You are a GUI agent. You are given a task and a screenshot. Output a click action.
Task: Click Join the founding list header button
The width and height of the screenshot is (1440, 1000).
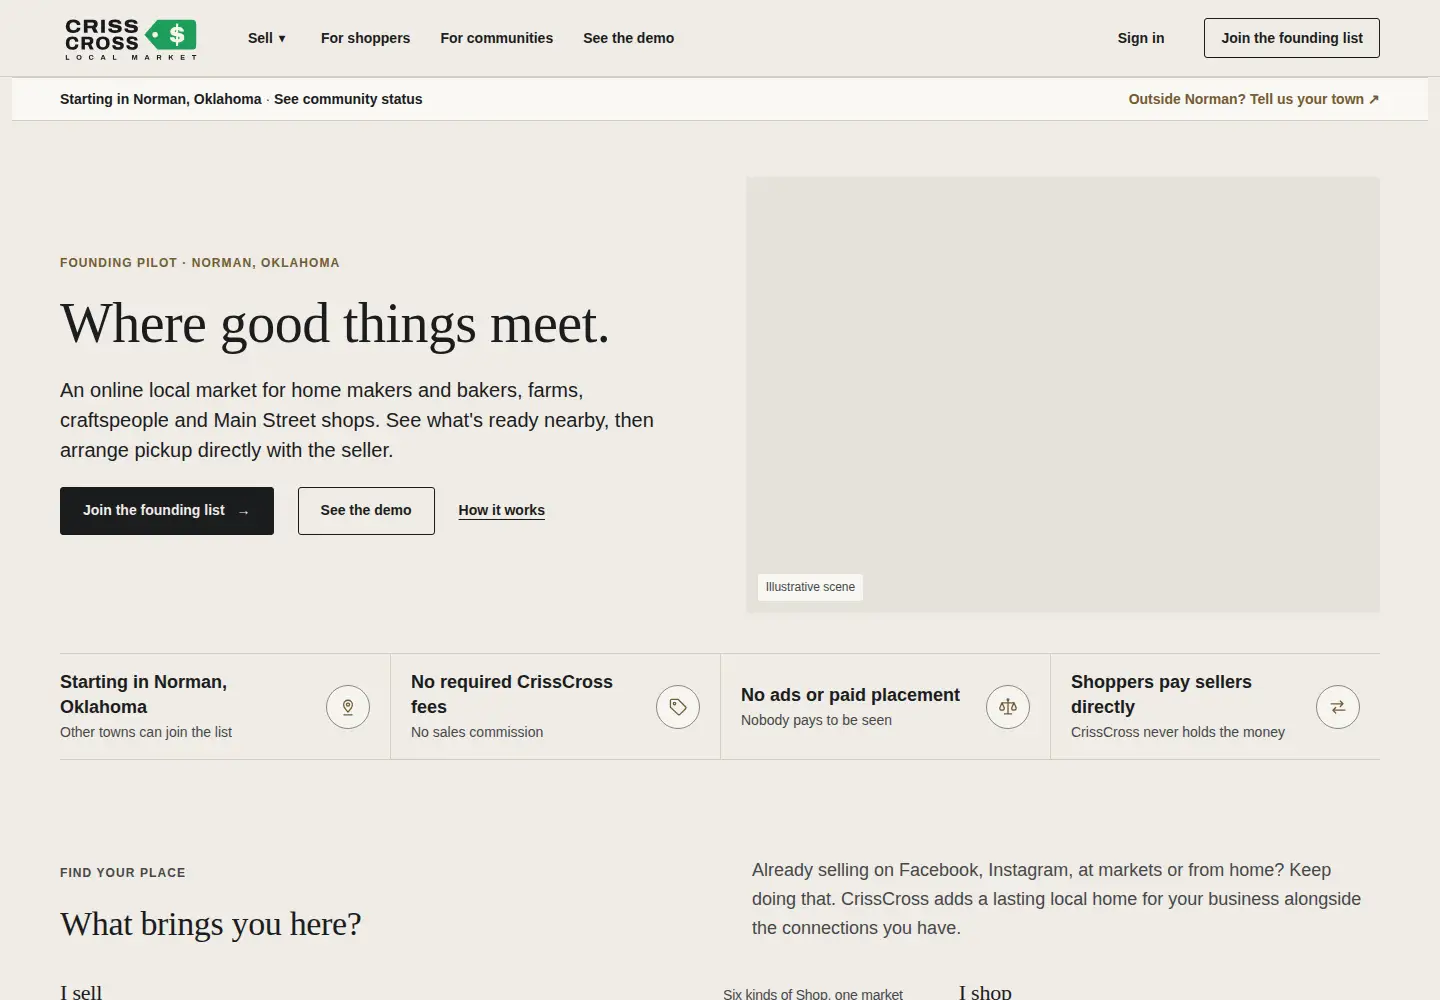pyautogui.click(x=1292, y=38)
